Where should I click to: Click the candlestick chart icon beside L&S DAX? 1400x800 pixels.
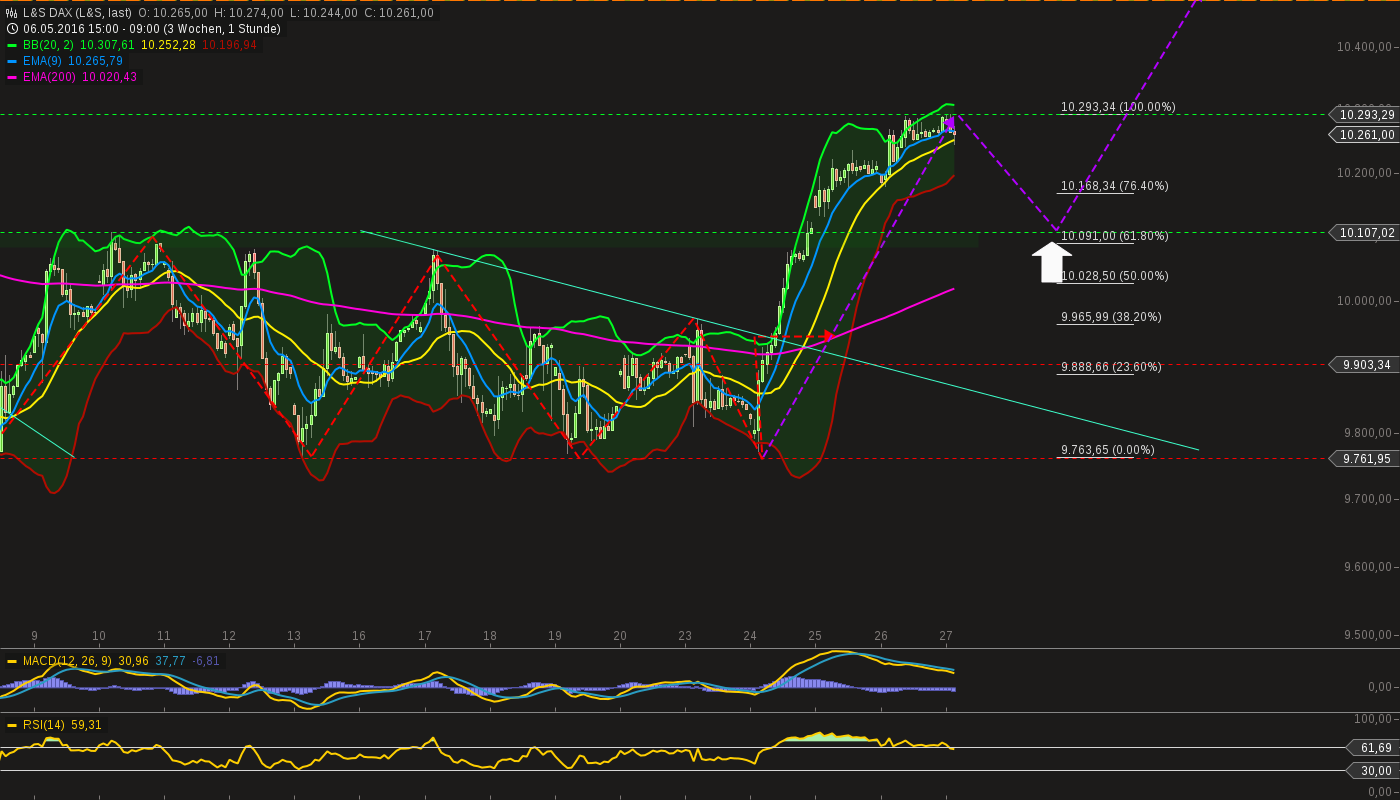[x=12, y=13]
